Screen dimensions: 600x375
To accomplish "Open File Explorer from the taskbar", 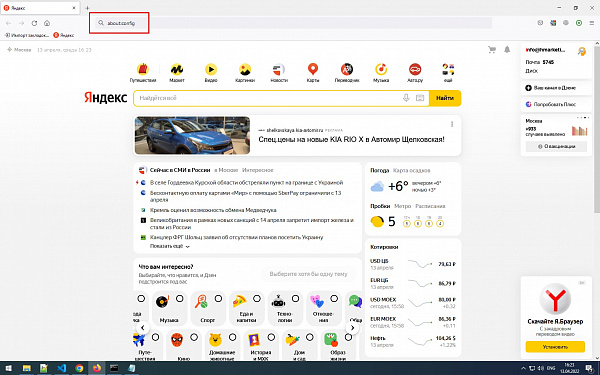I will (26, 368).
